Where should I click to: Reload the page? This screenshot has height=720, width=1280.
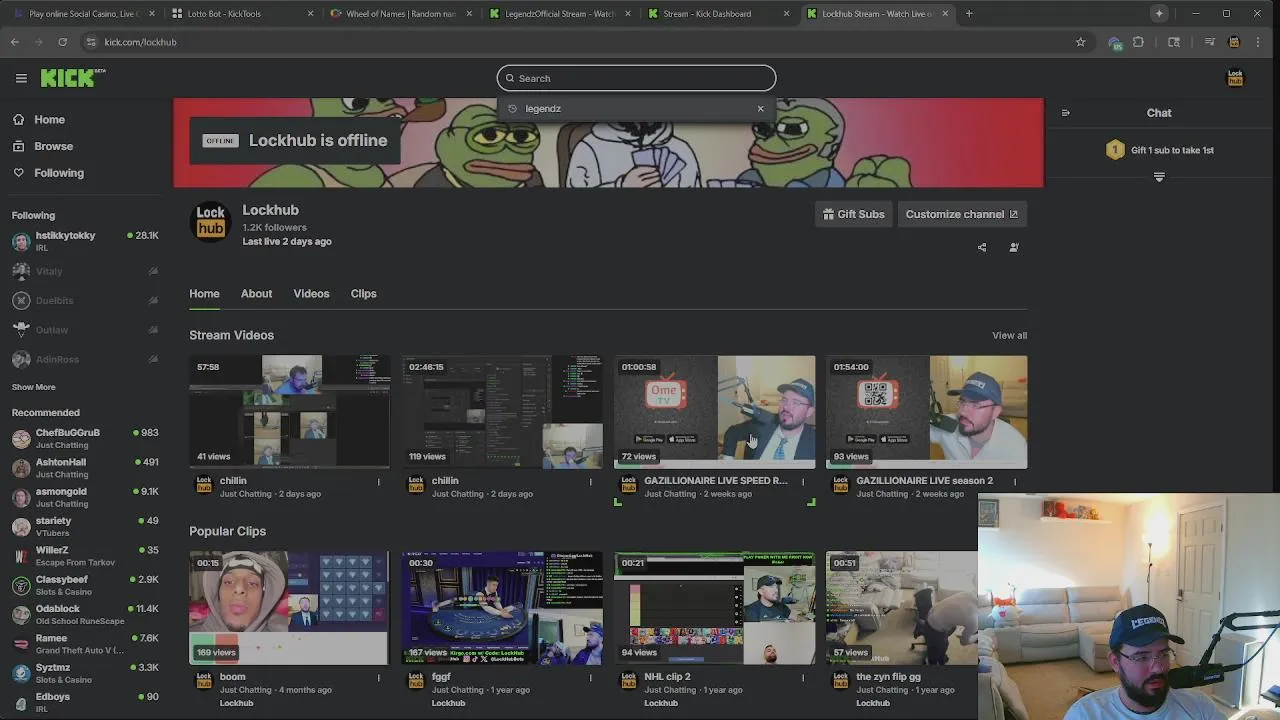[62, 42]
